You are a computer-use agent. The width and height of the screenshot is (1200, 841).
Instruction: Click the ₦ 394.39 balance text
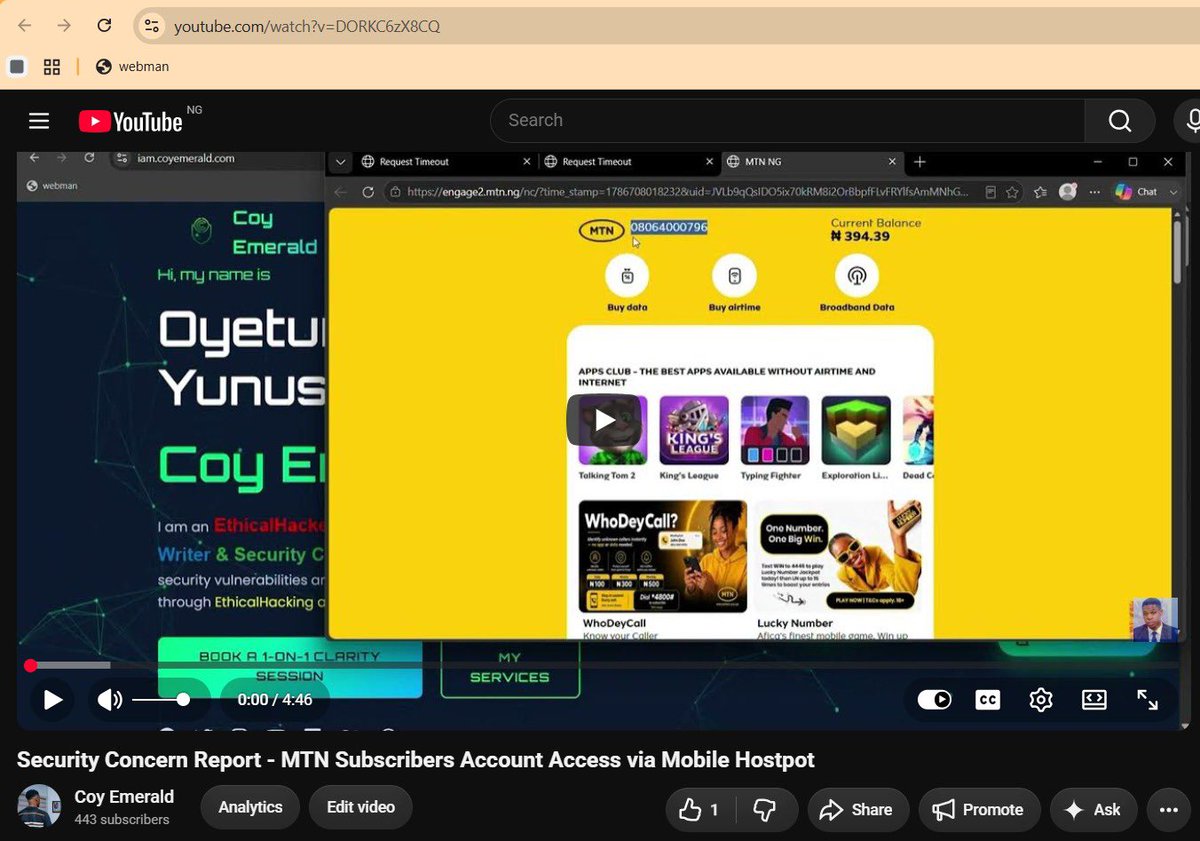[x=860, y=237]
